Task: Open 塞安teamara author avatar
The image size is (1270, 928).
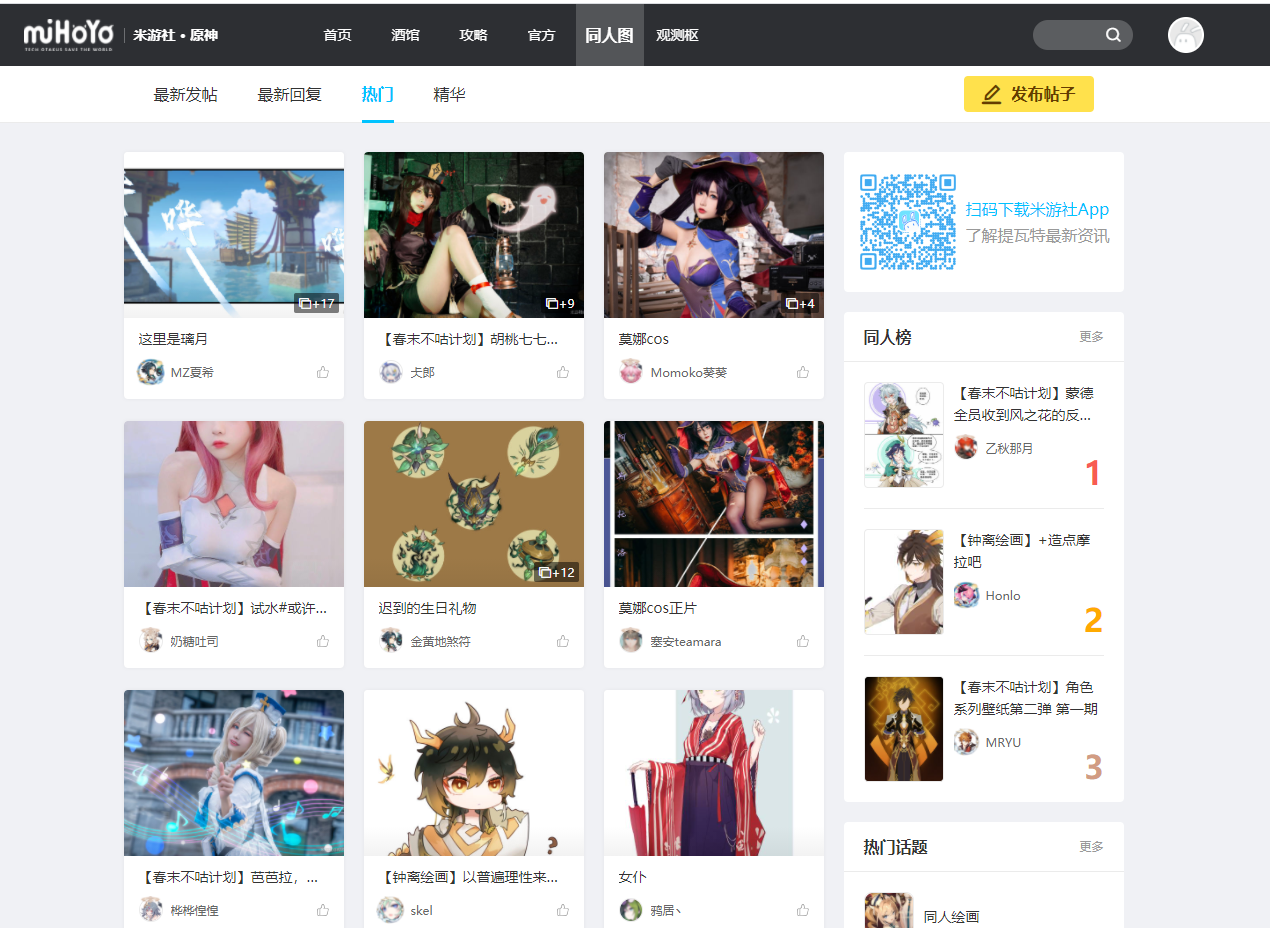Action: coord(630,641)
